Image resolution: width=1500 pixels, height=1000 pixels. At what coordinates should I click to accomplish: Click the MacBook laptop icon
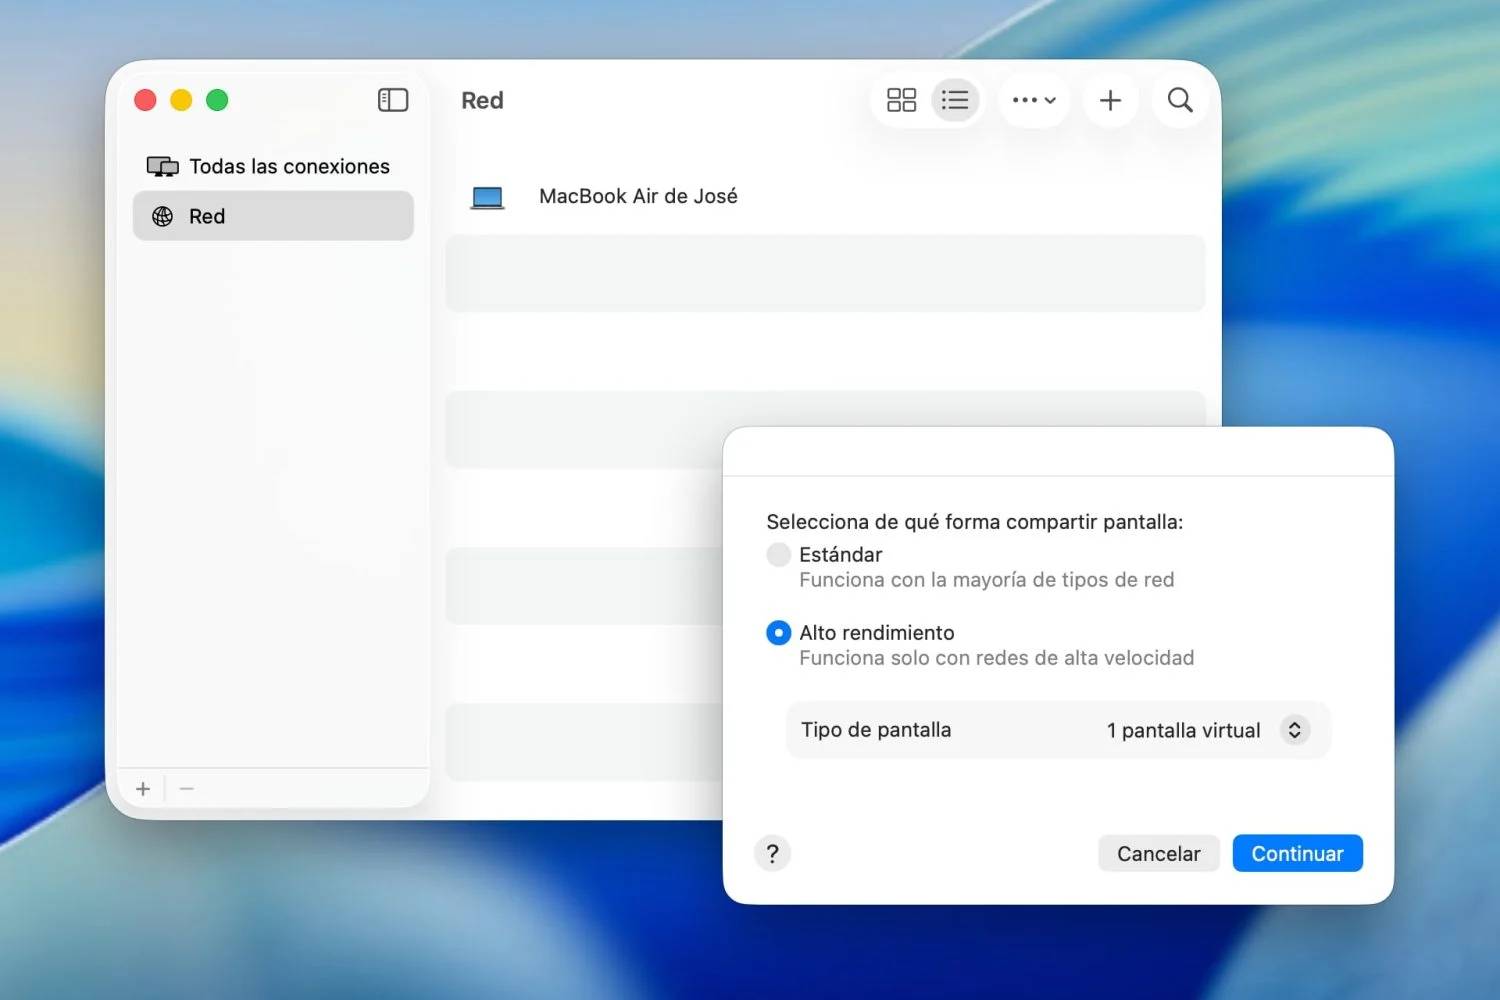point(487,197)
